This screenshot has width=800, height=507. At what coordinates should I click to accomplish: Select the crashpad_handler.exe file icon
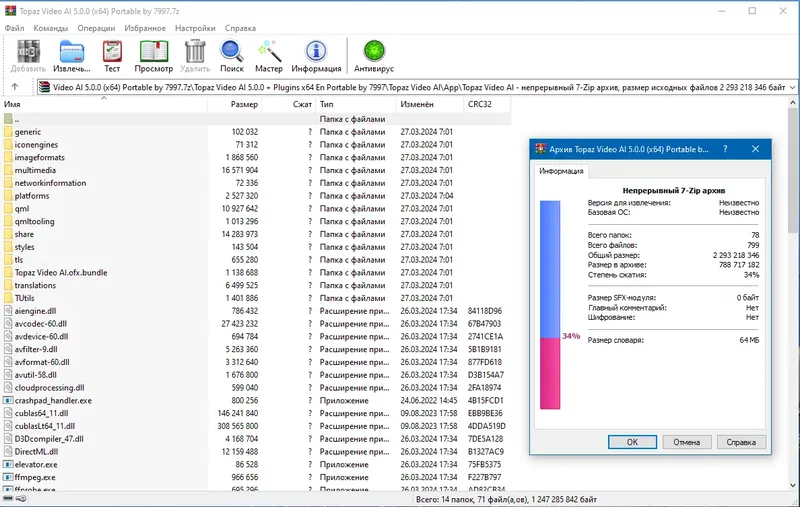click(x=8, y=400)
